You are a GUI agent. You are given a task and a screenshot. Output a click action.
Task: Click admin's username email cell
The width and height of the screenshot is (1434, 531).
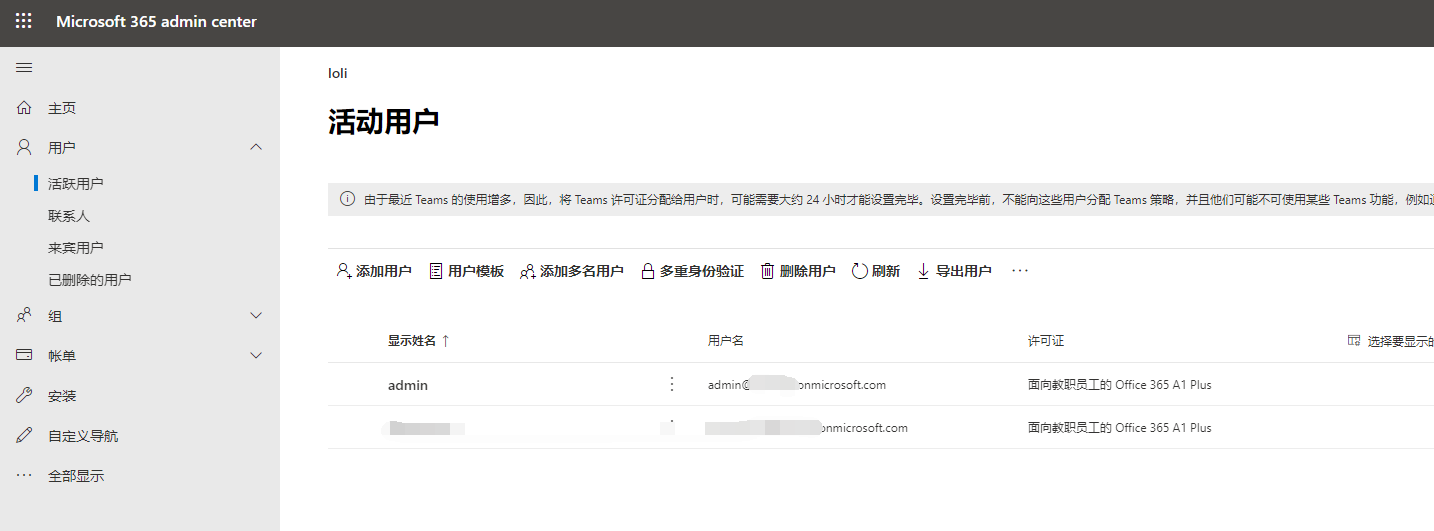pyautogui.click(x=797, y=385)
